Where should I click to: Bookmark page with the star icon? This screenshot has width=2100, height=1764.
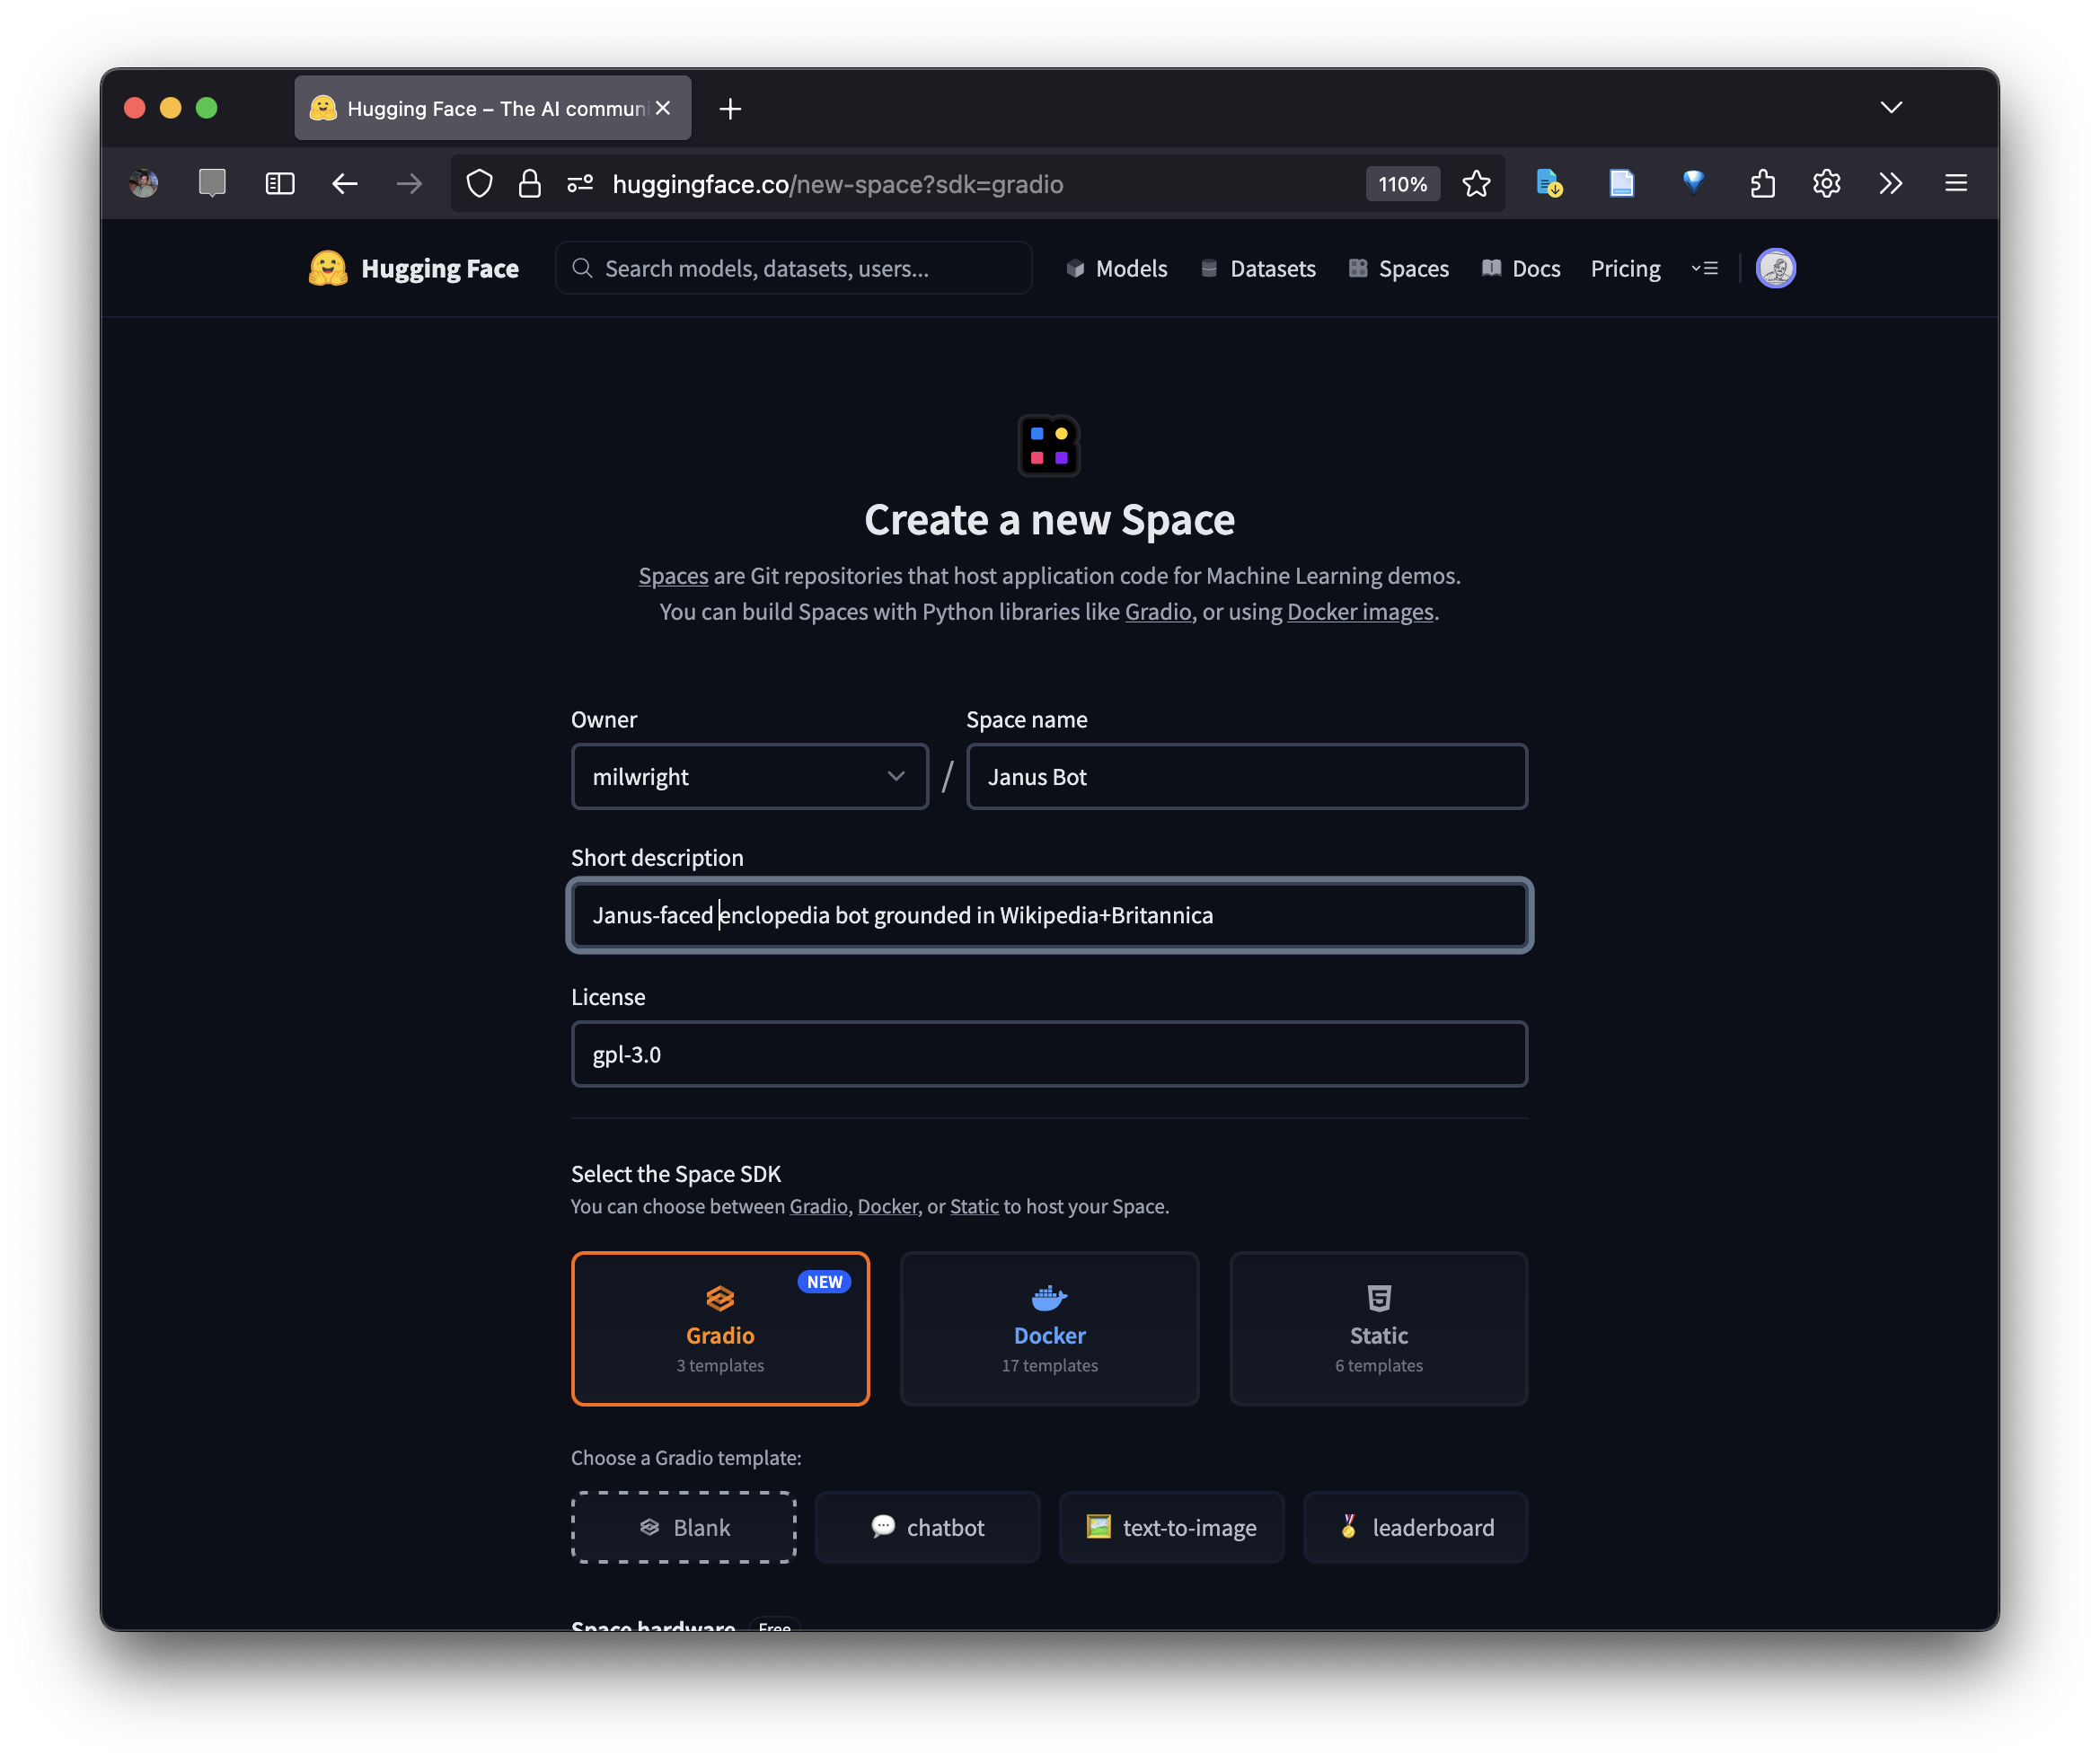pyautogui.click(x=1476, y=184)
